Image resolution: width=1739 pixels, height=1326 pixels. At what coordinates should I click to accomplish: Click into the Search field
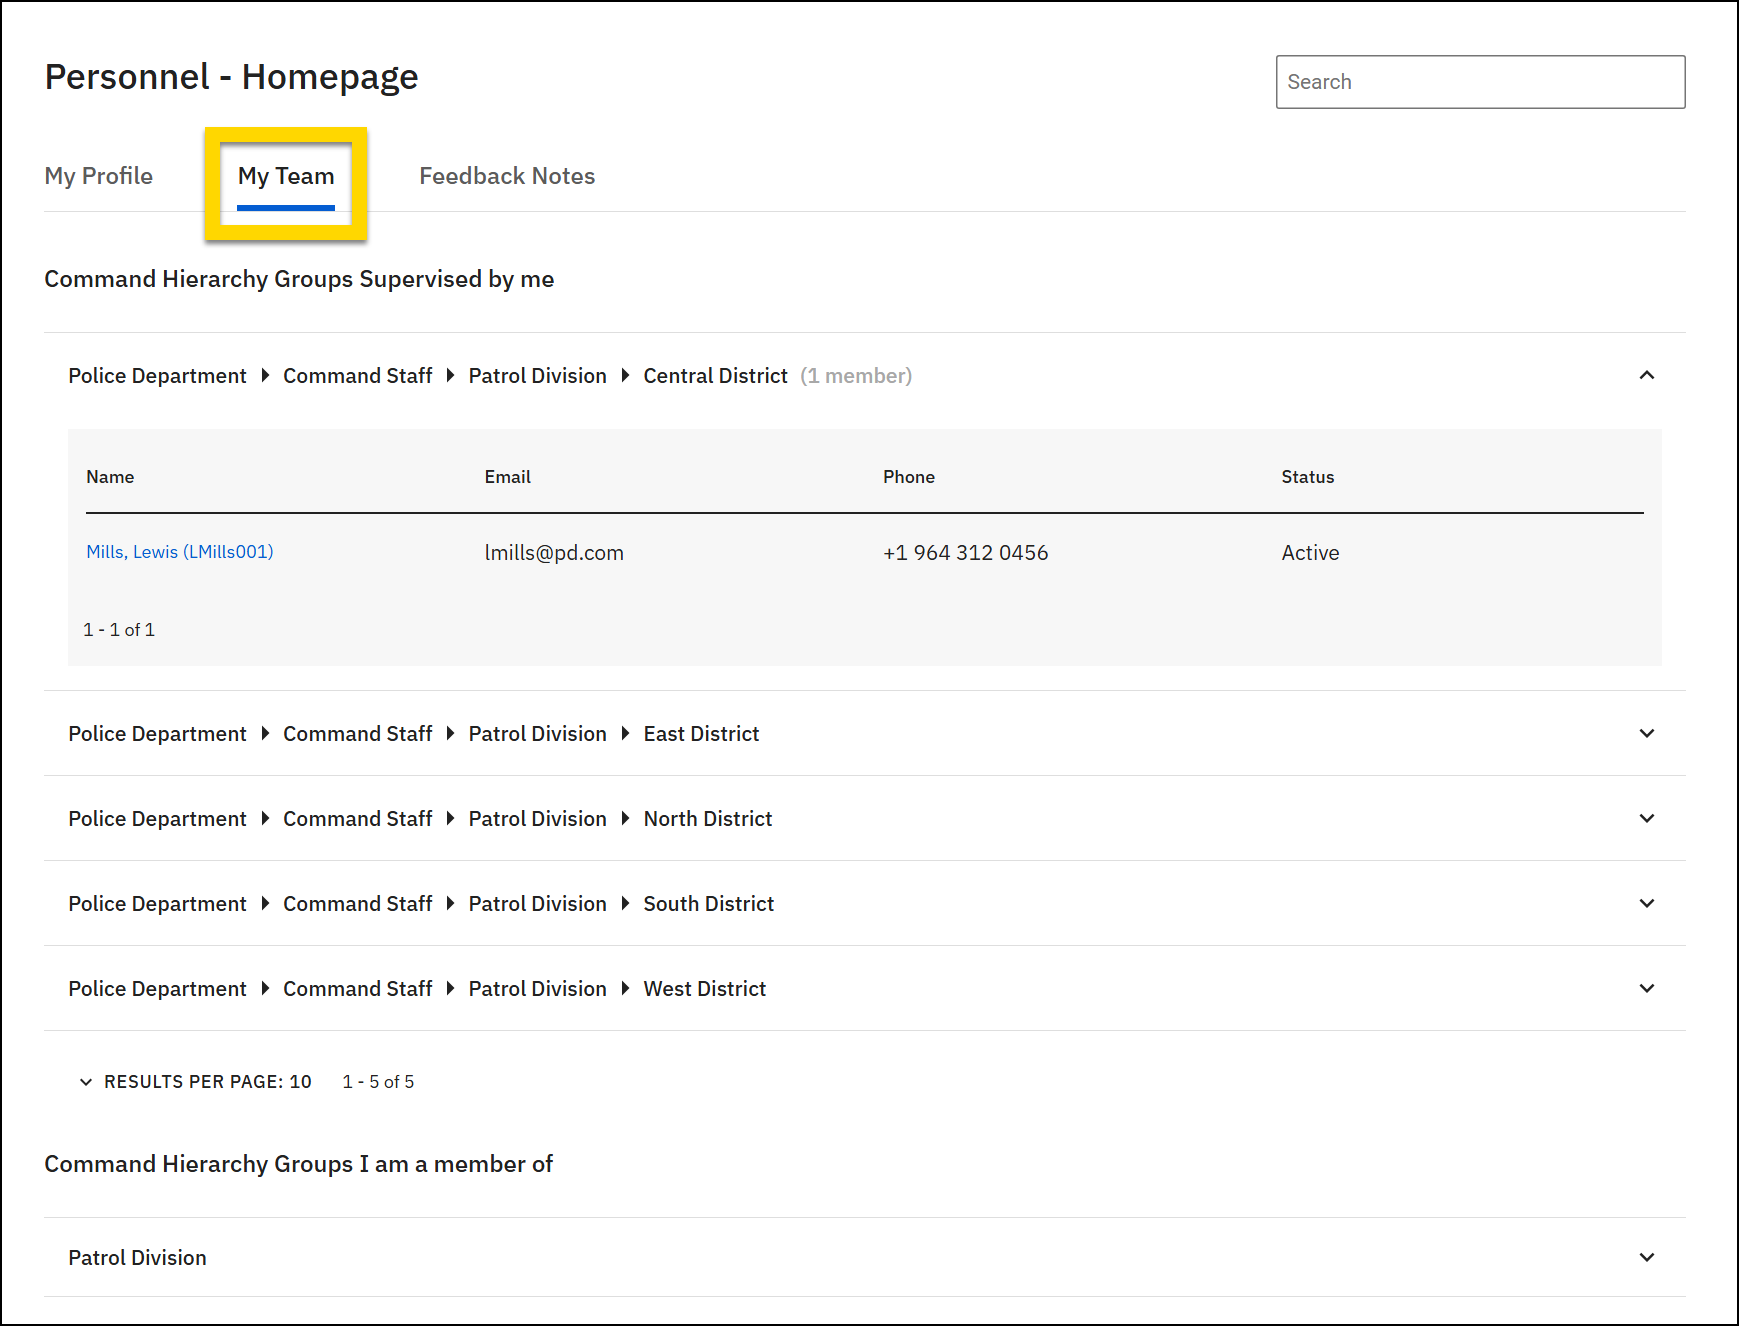(1480, 82)
